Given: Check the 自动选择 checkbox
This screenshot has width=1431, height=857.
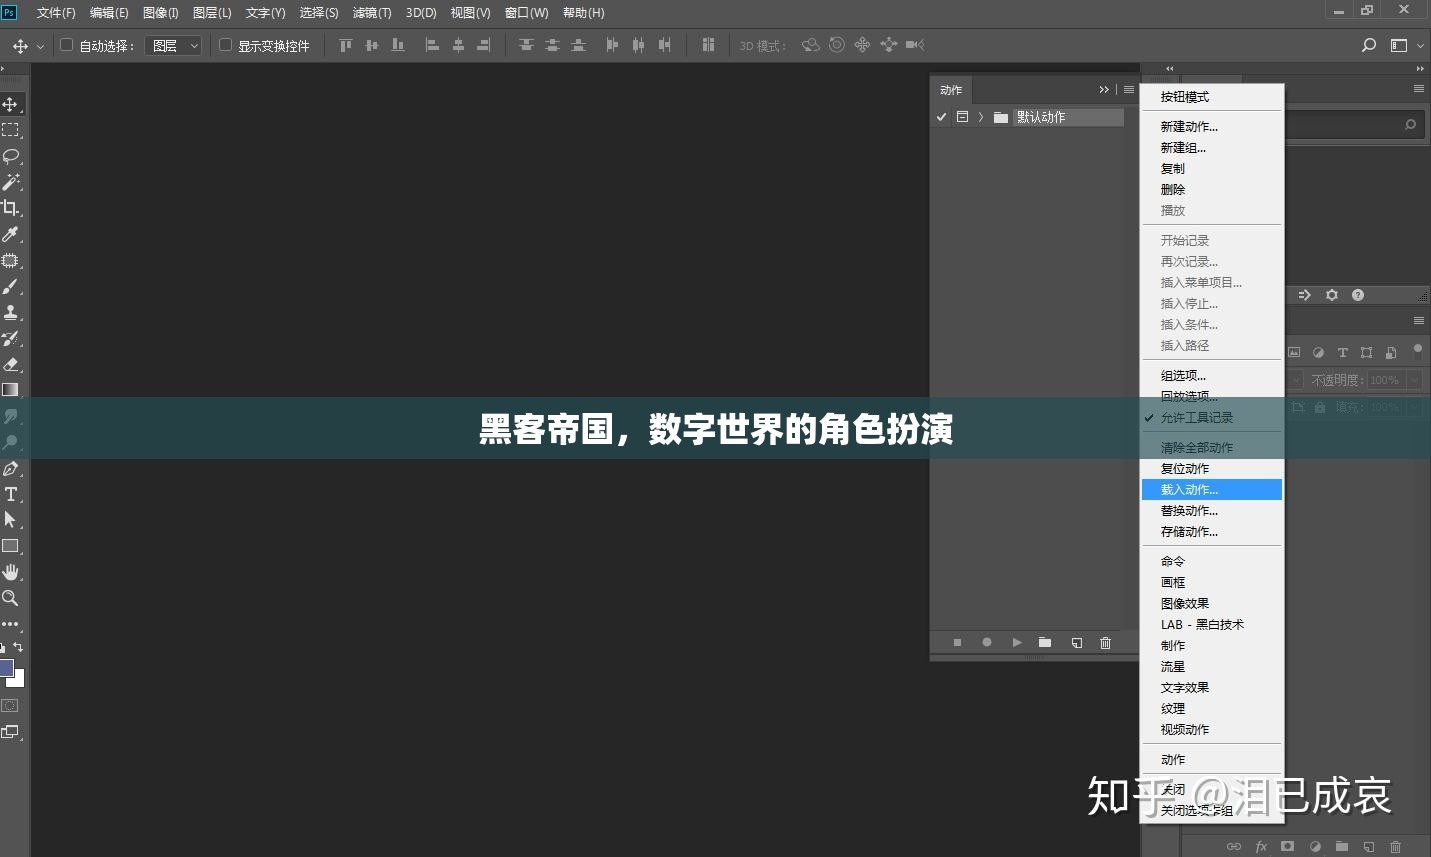Looking at the screenshot, I should click(x=67, y=45).
